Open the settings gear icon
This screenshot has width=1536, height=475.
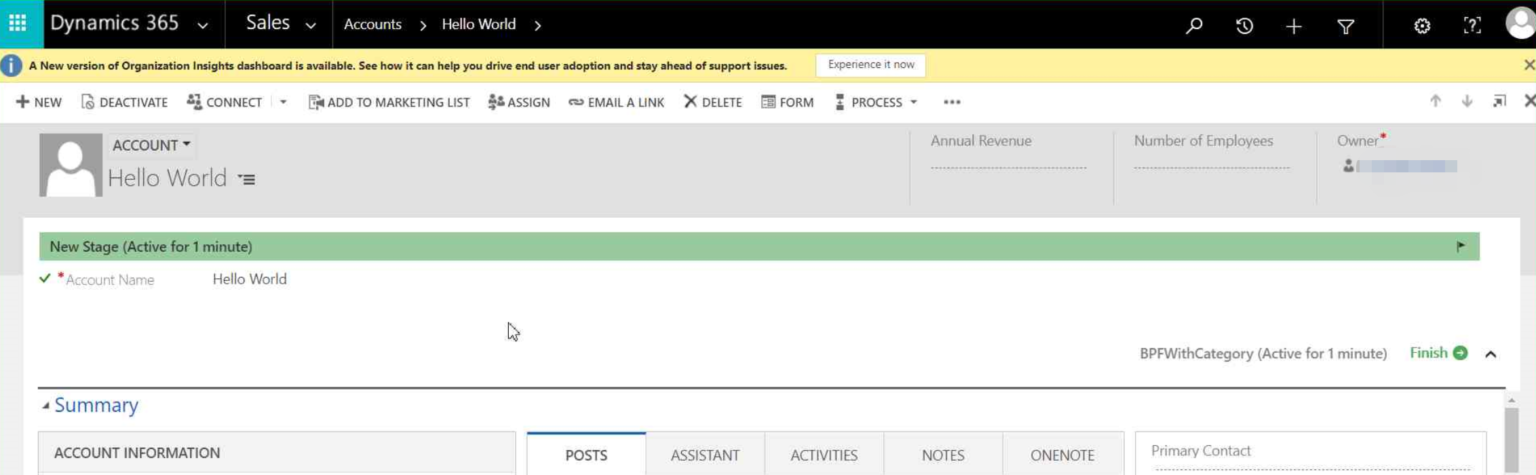[1422, 26]
